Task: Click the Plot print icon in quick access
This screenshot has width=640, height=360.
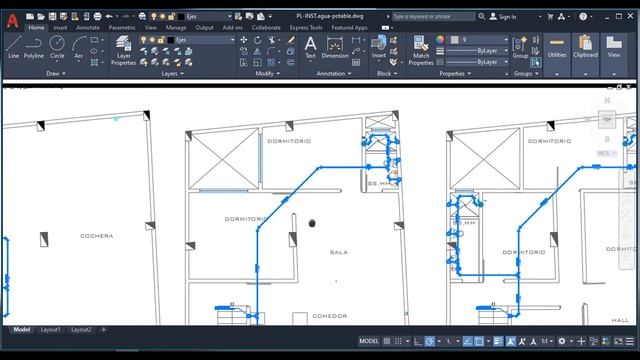Action: (98, 16)
